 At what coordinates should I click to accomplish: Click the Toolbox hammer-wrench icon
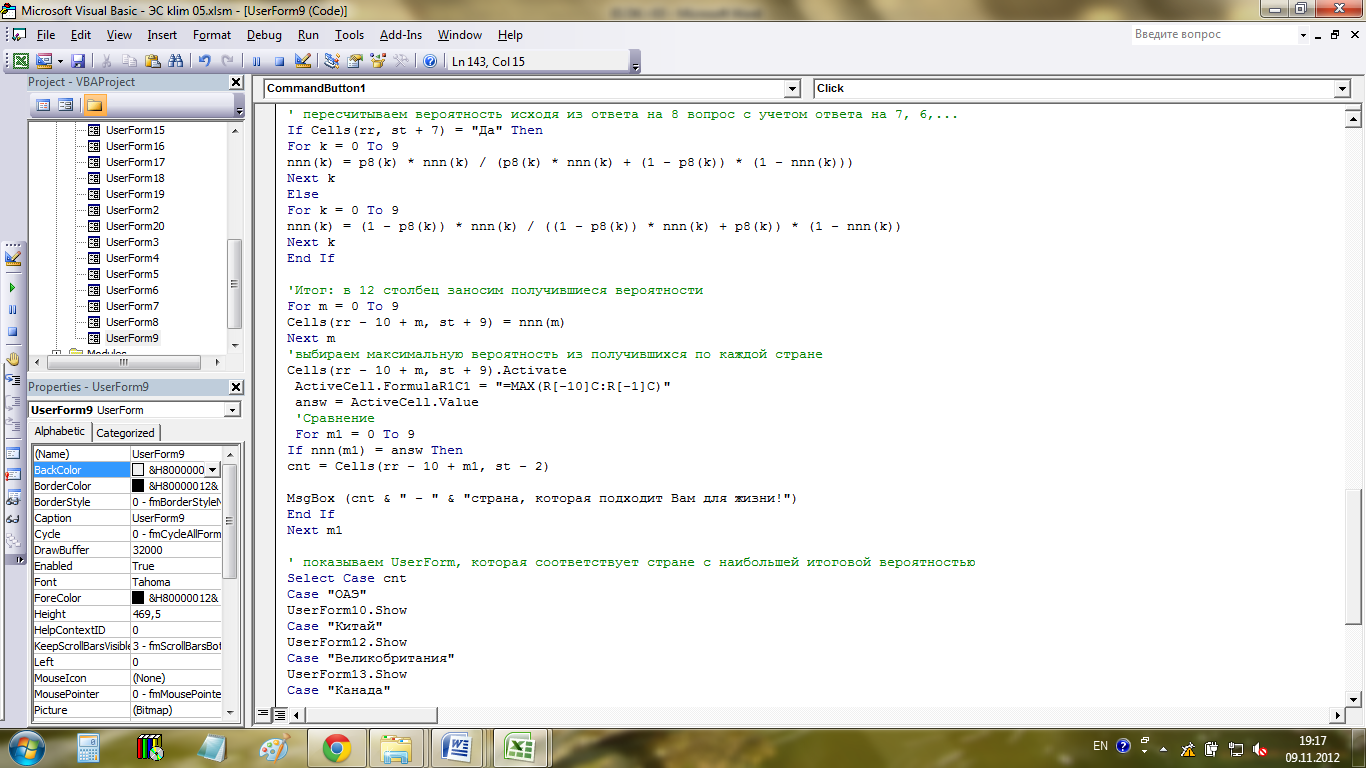[x=401, y=61]
